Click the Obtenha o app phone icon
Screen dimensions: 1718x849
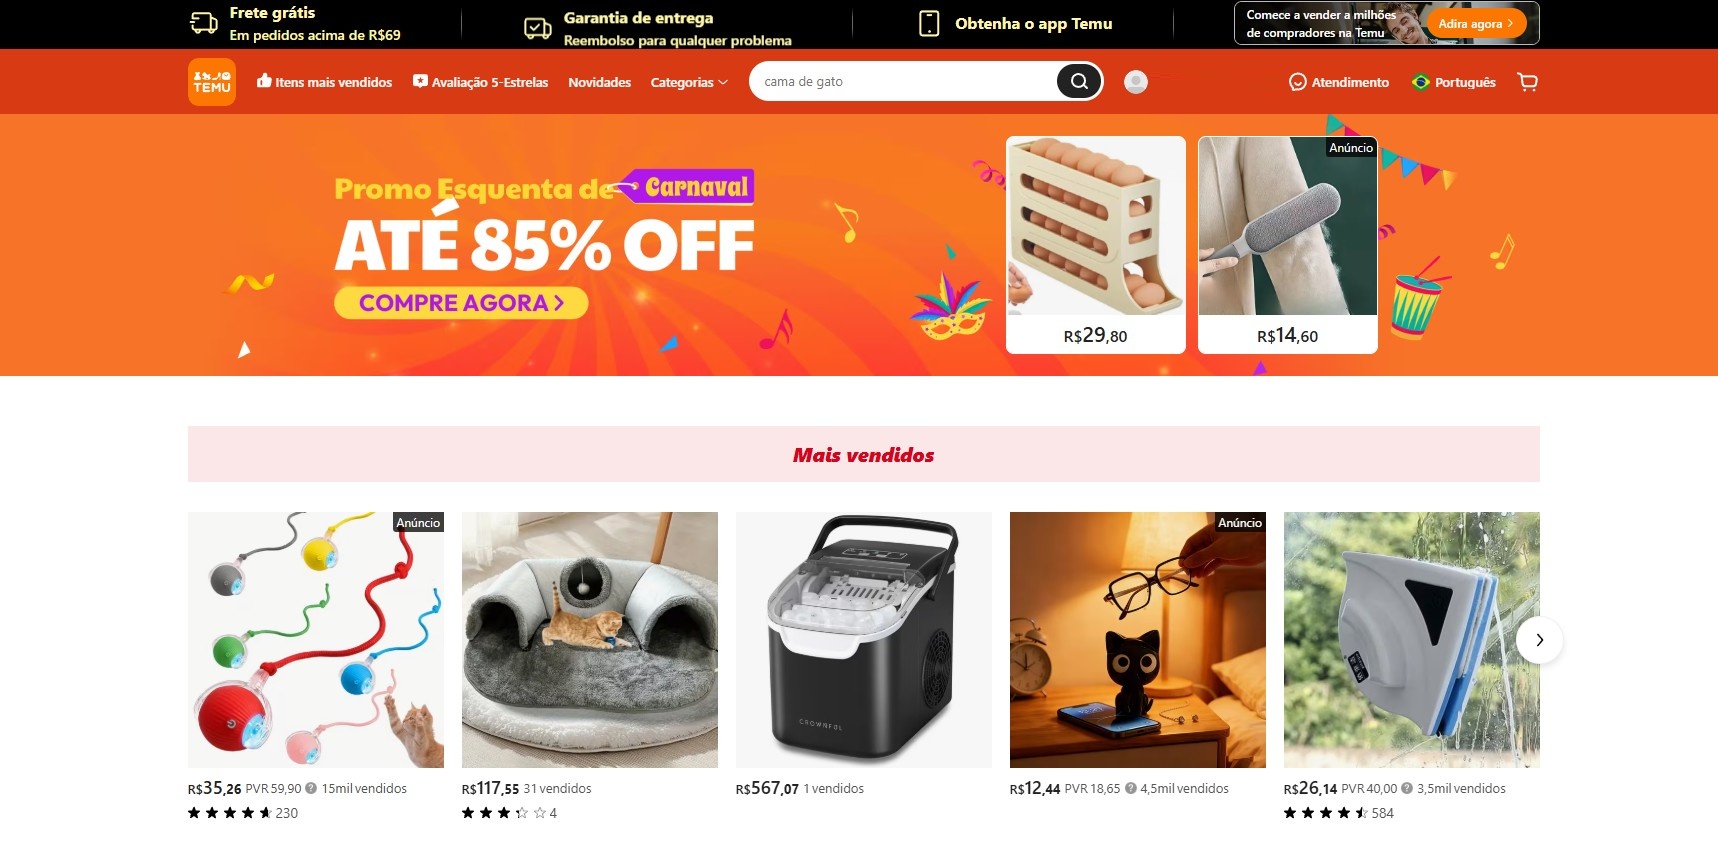929,23
